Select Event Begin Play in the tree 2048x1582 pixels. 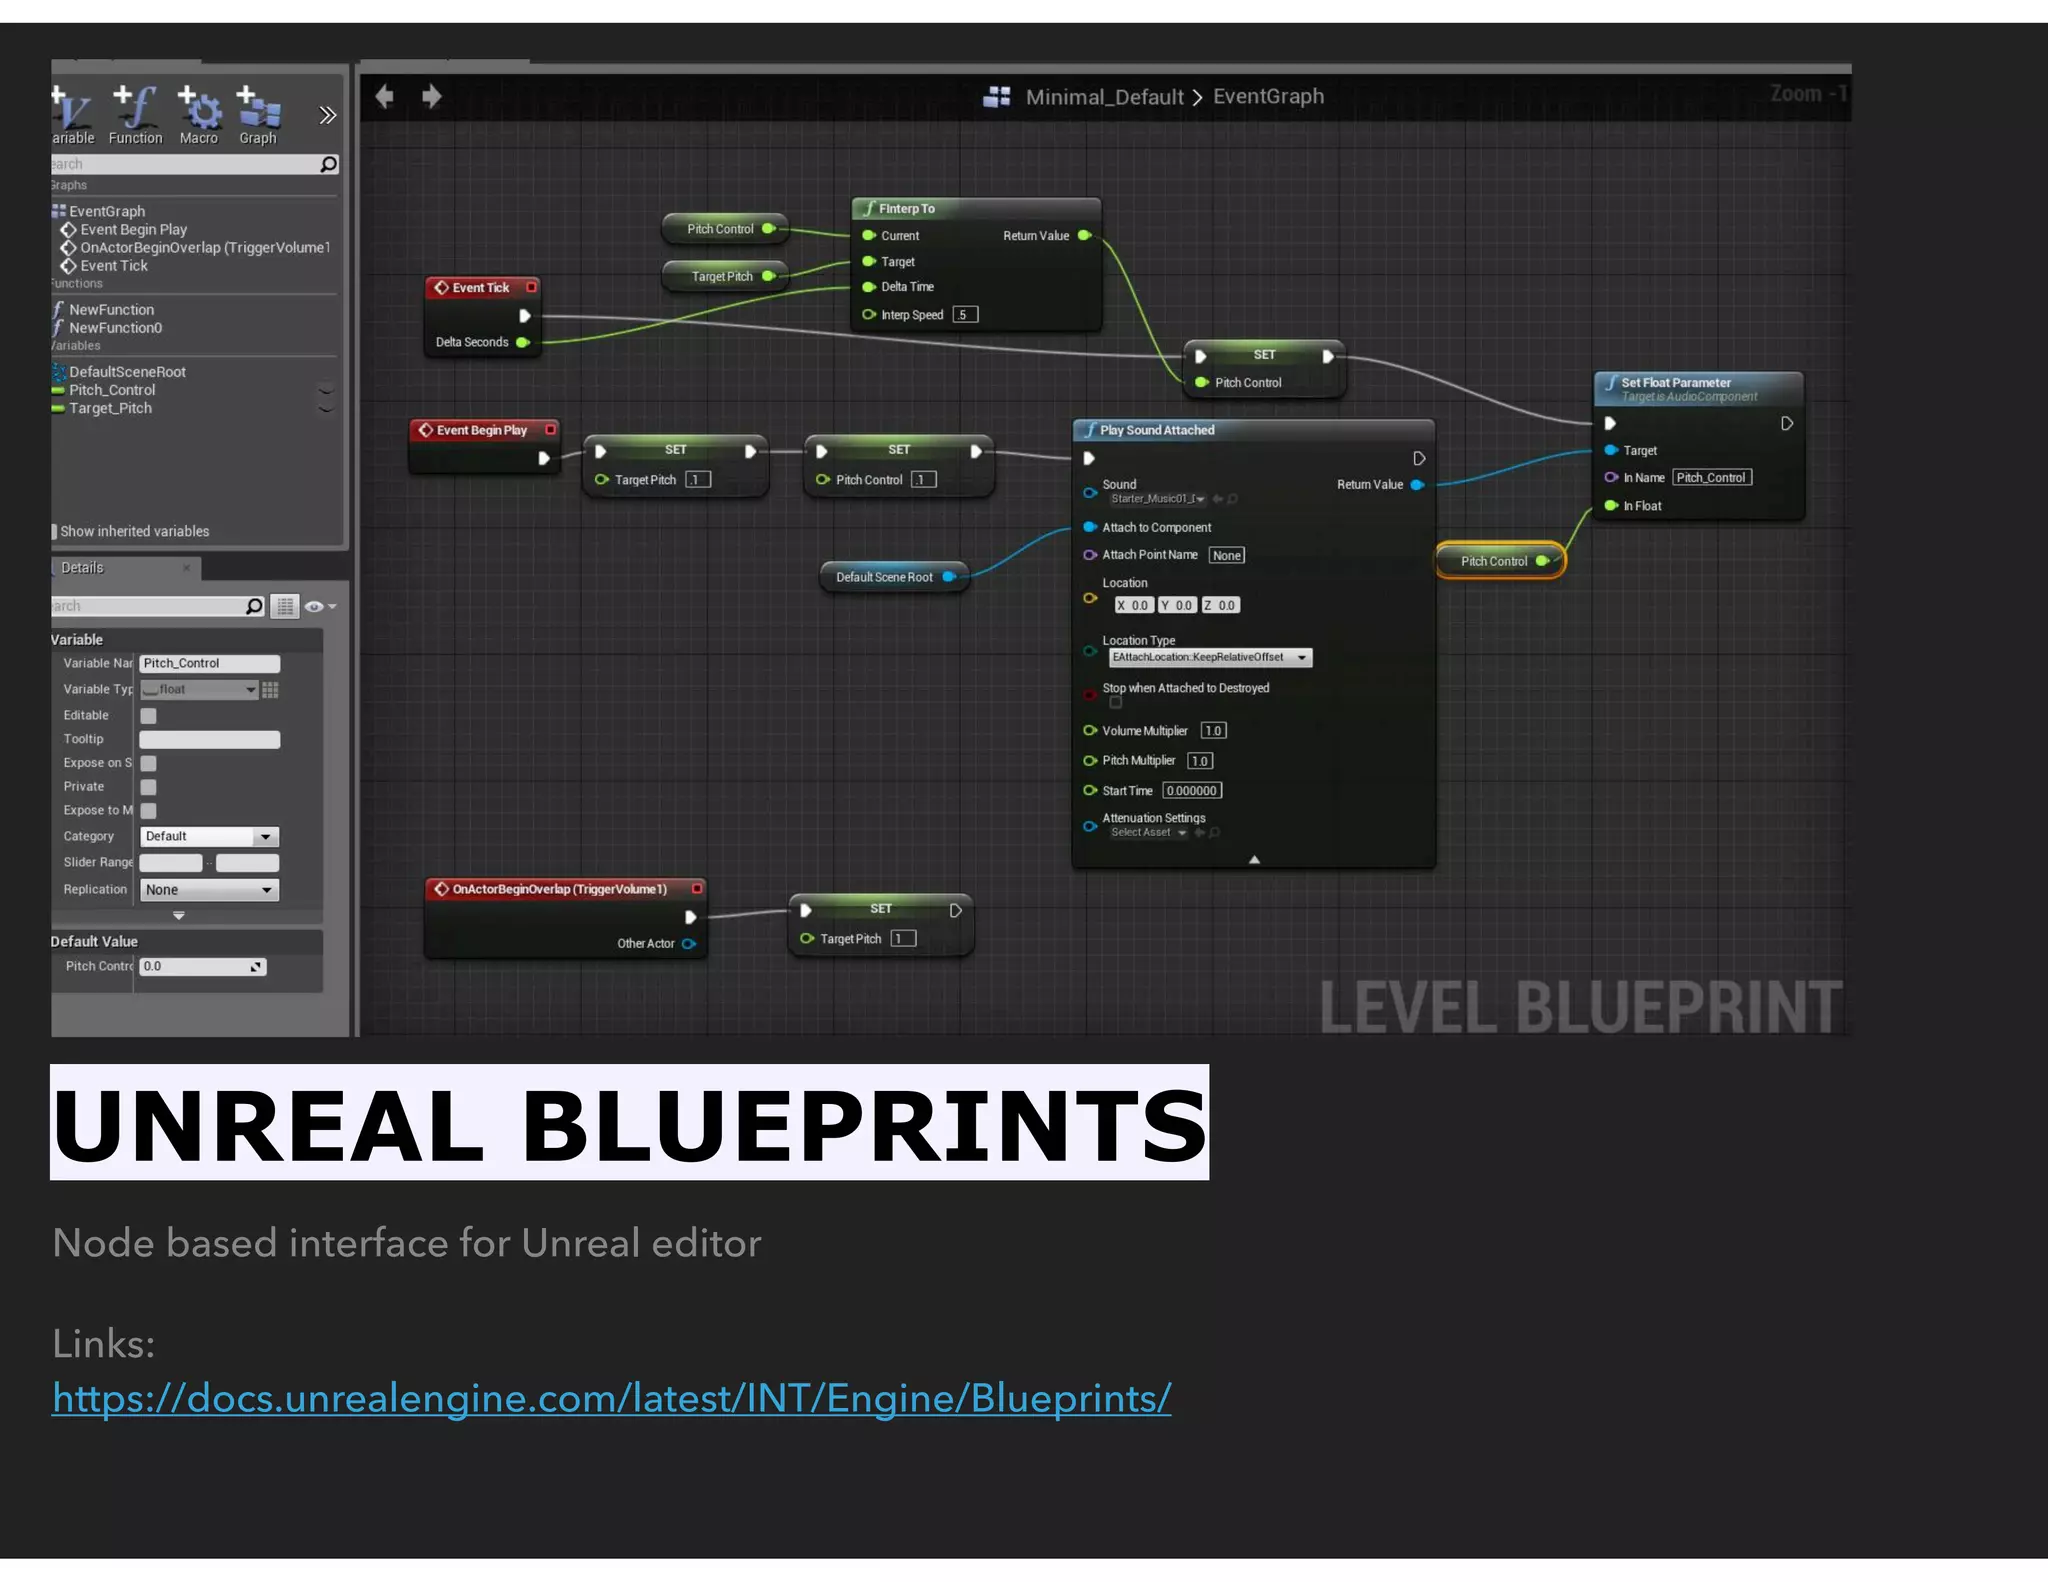(x=133, y=229)
